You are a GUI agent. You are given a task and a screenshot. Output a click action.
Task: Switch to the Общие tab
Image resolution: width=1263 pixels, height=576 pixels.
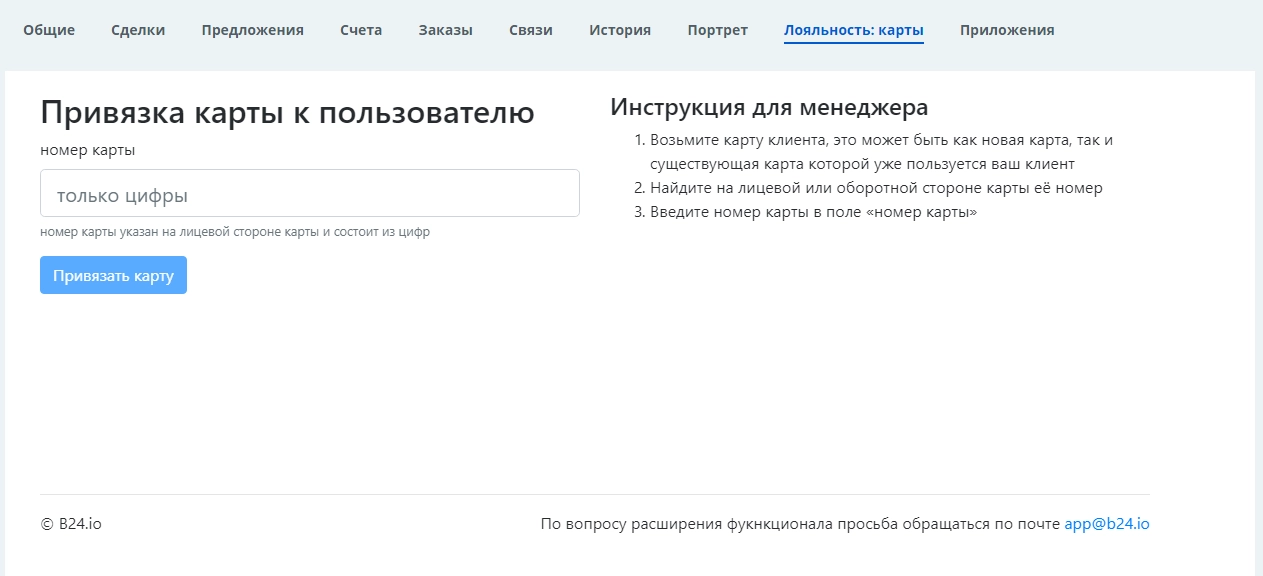click(50, 30)
